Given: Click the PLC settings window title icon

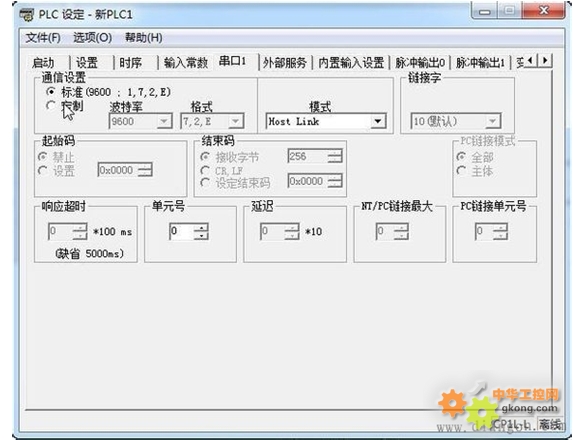Looking at the screenshot, I should click(x=27, y=15).
